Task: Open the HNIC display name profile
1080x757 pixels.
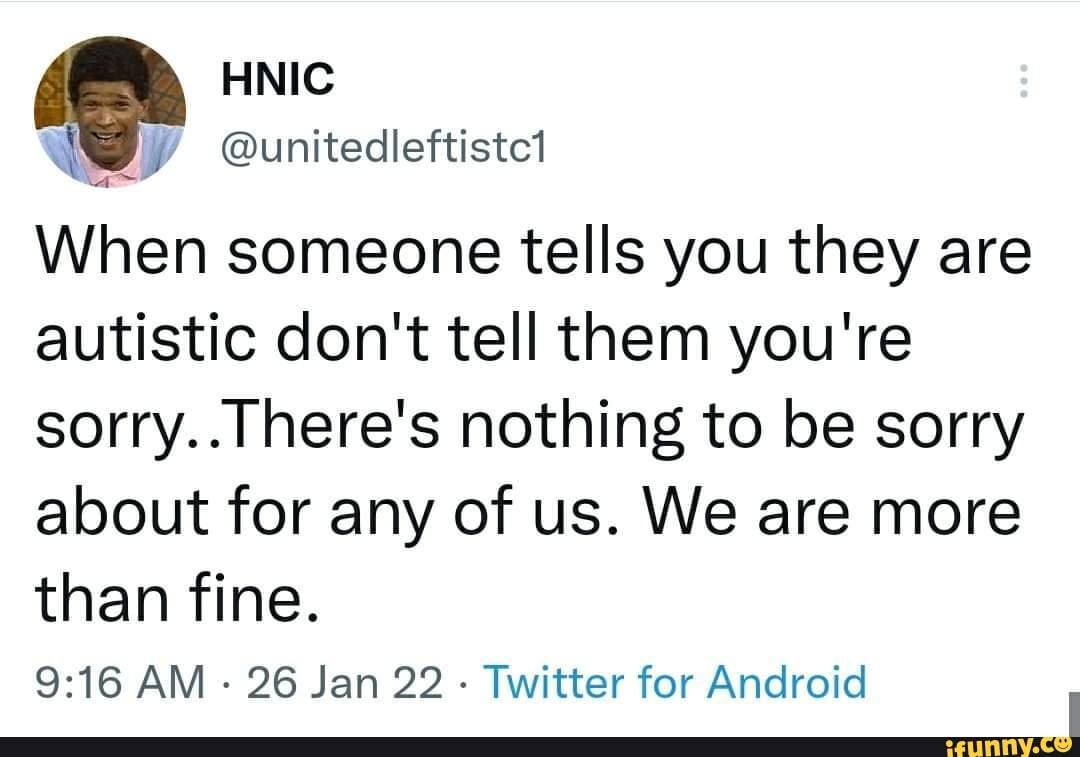Action: pos(277,80)
